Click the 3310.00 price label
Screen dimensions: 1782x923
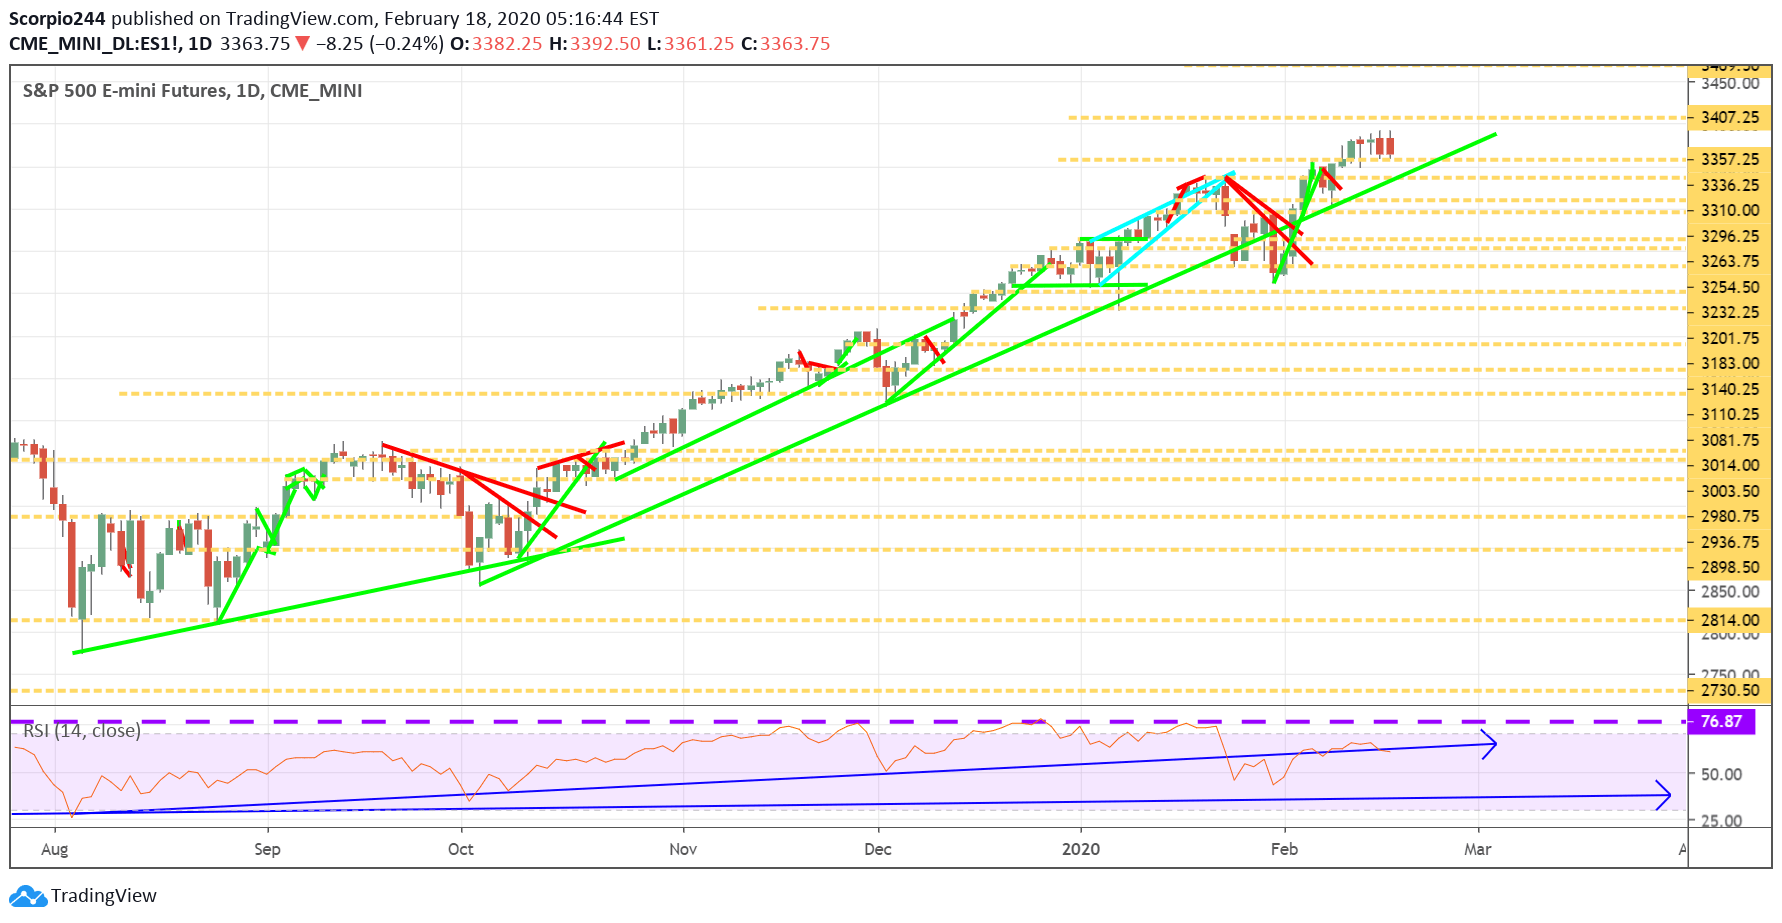(1730, 211)
